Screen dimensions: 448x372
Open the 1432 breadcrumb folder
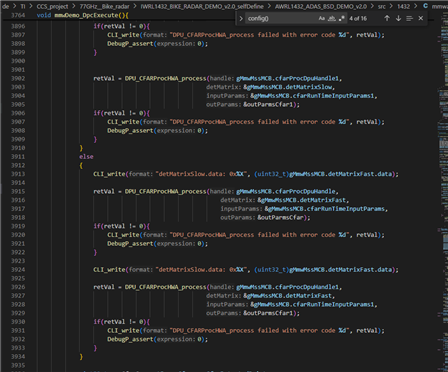point(403,6)
